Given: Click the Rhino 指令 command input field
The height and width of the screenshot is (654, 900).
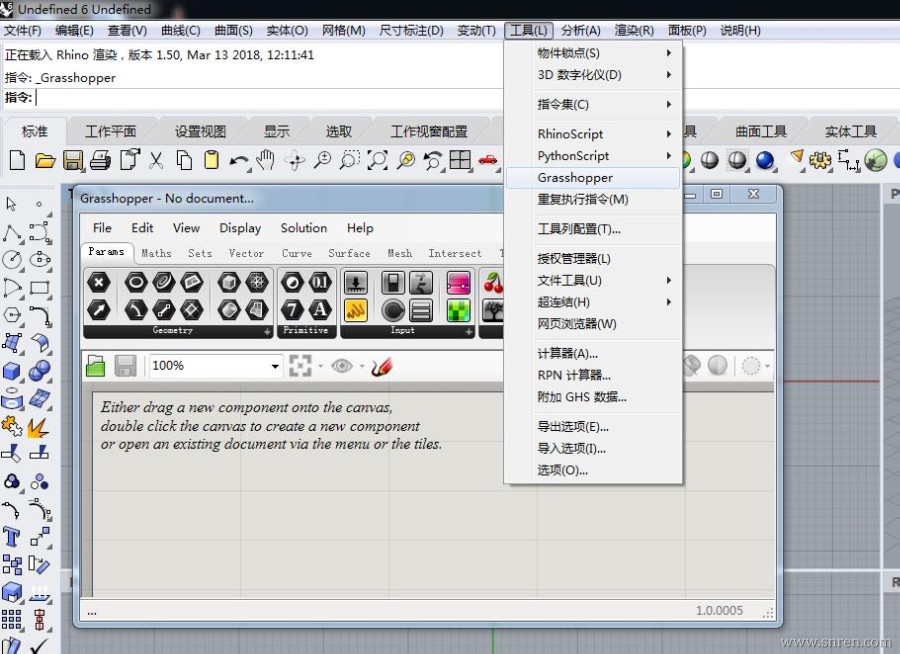Looking at the screenshot, I should point(270,98).
